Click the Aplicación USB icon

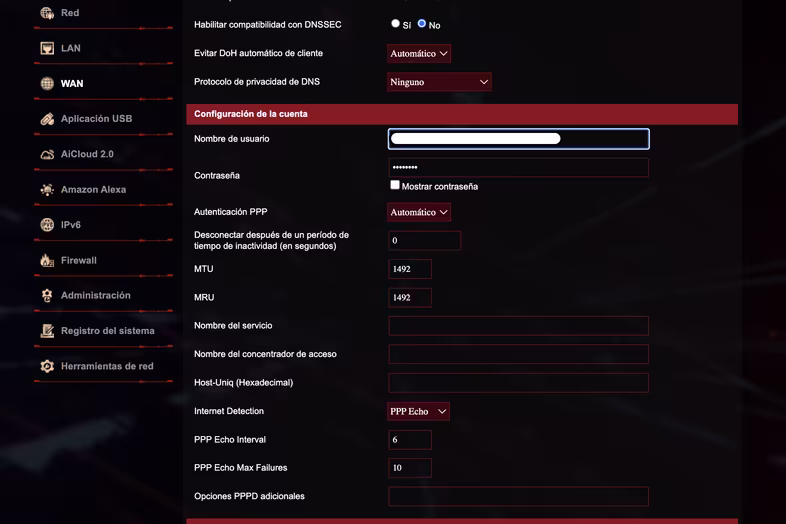47,119
